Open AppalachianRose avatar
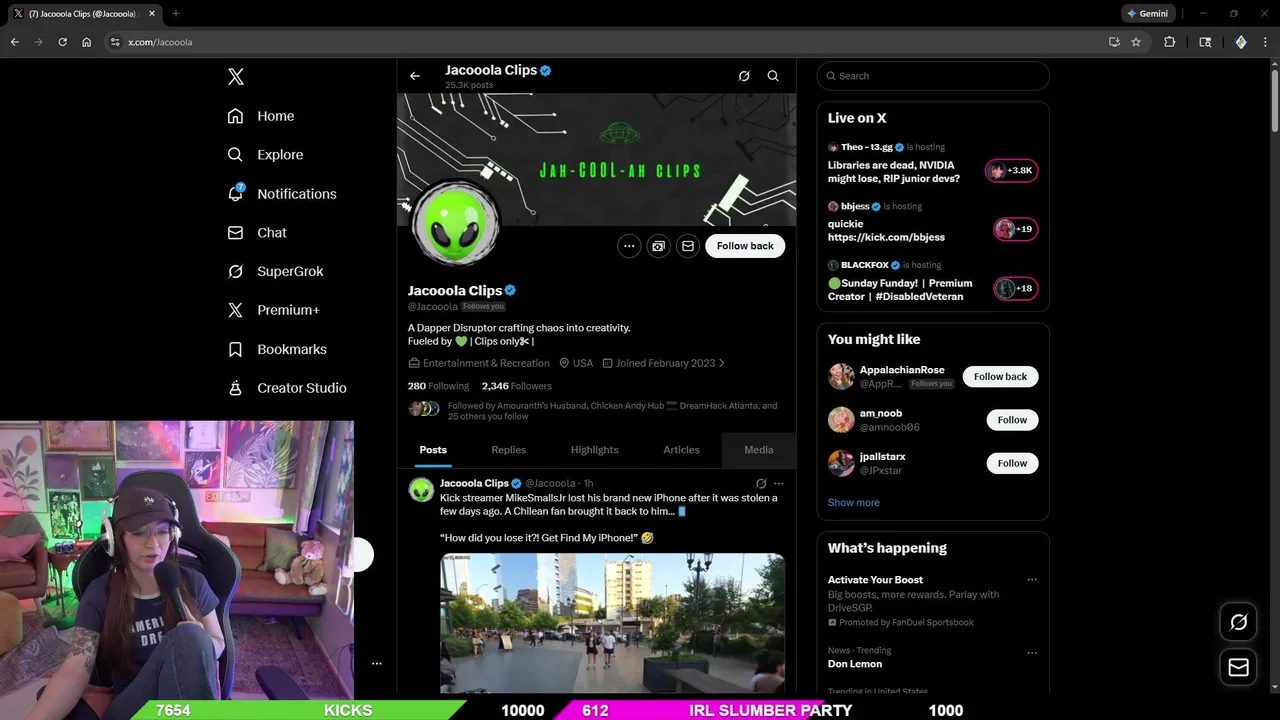Image resolution: width=1280 pixels, height=720 pixels. tap(841, 377)
